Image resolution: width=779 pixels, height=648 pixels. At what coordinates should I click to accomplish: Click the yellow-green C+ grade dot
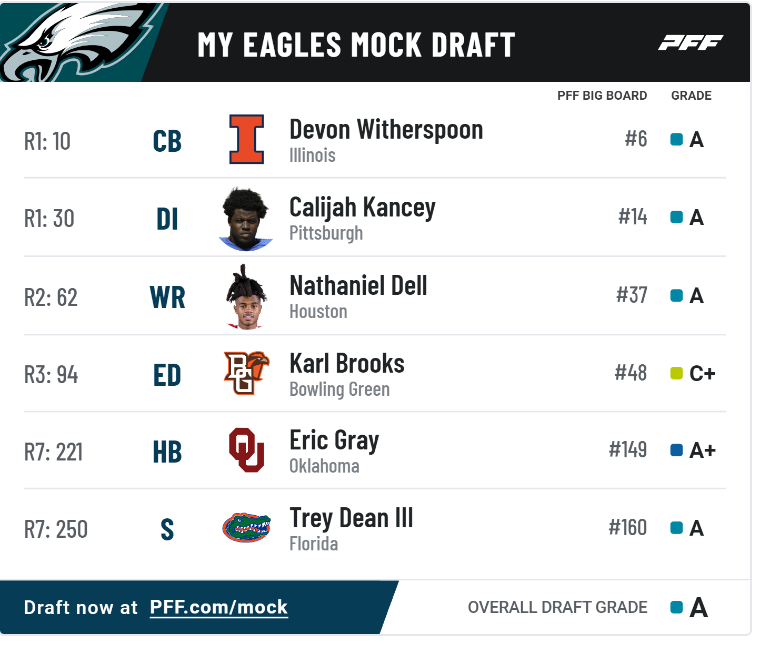pyautogui.click(x=677, y=374)
